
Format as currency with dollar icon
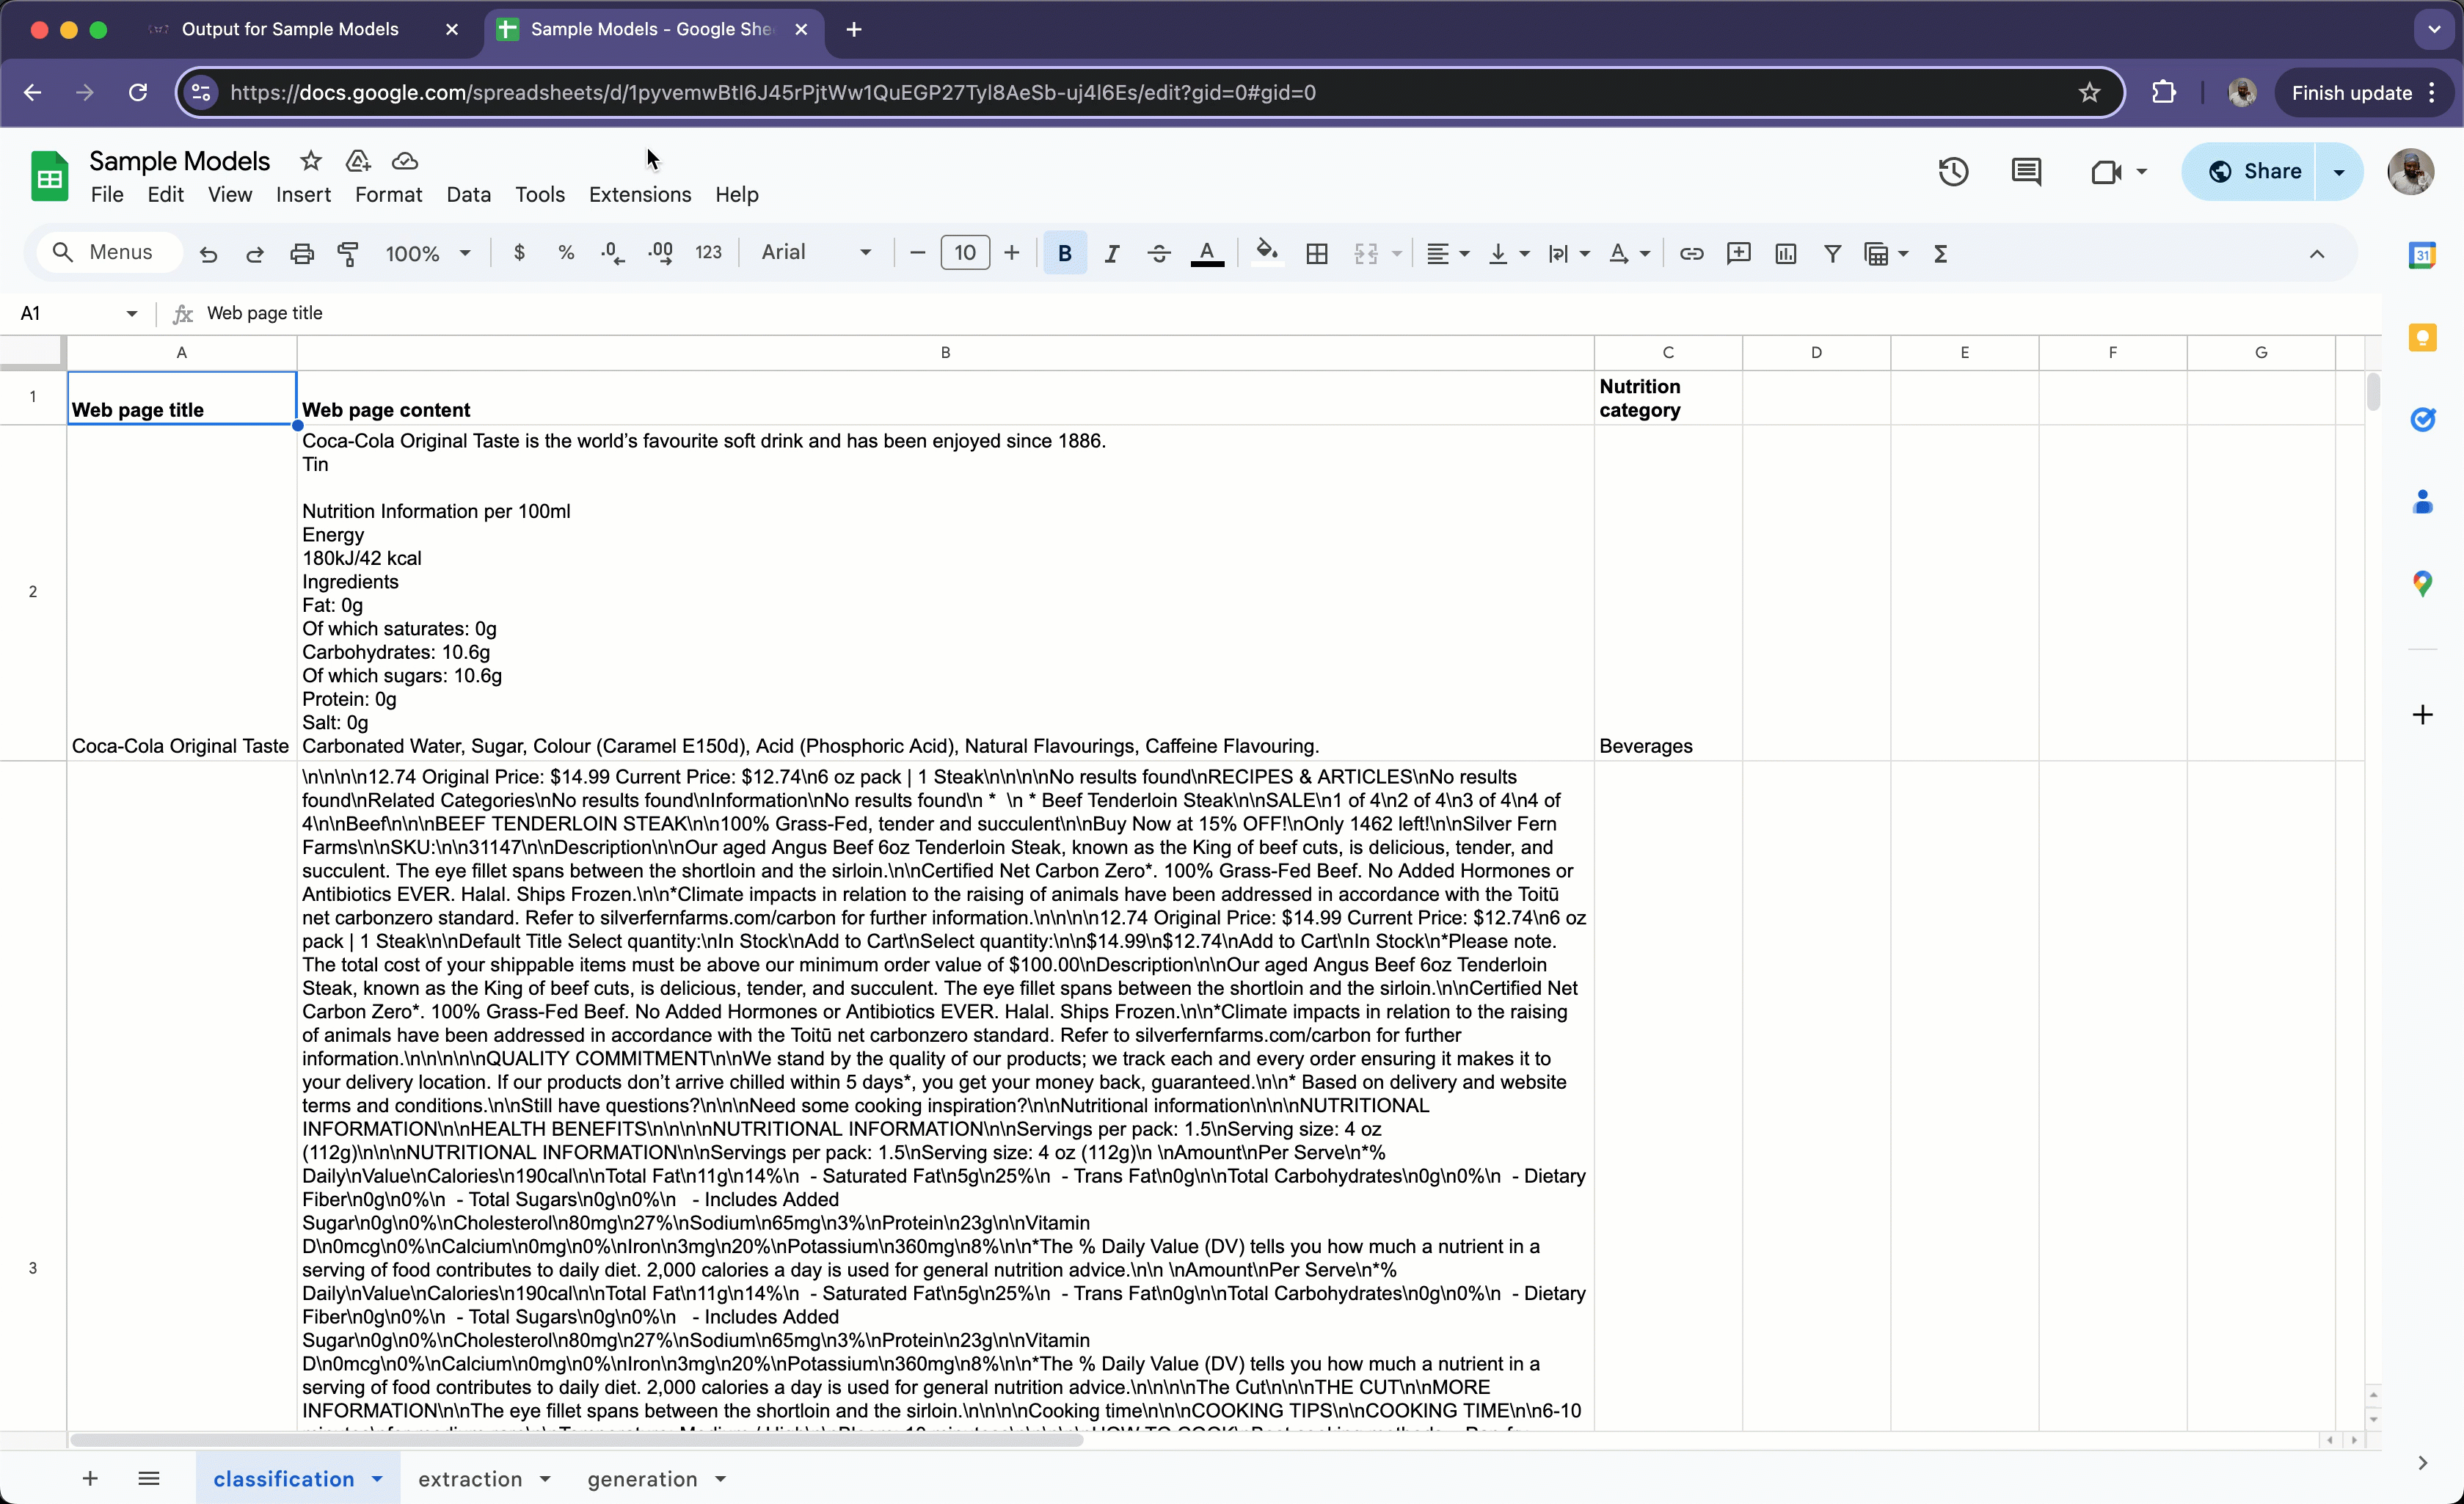tap(519, 253)
